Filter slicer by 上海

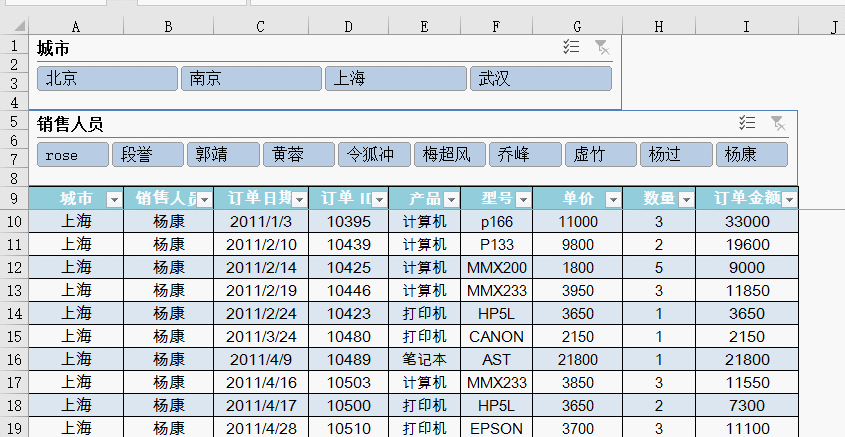point(396,79)
